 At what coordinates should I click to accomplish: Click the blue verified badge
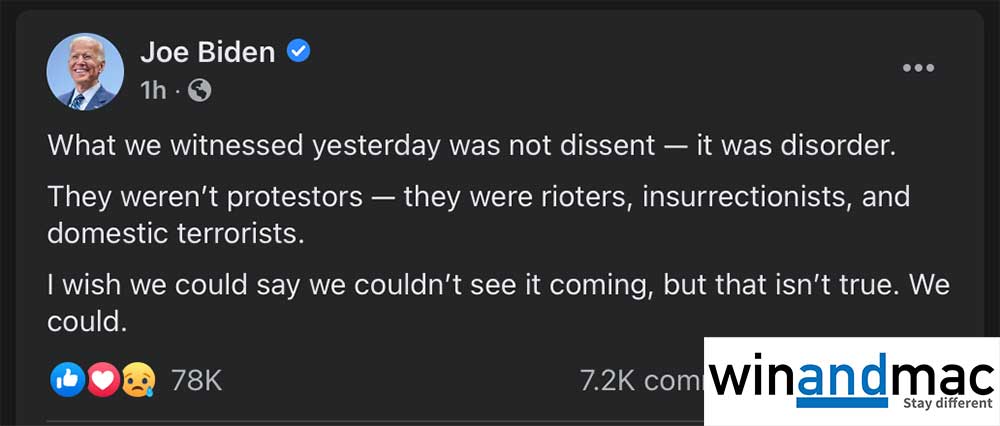(298, 51)
